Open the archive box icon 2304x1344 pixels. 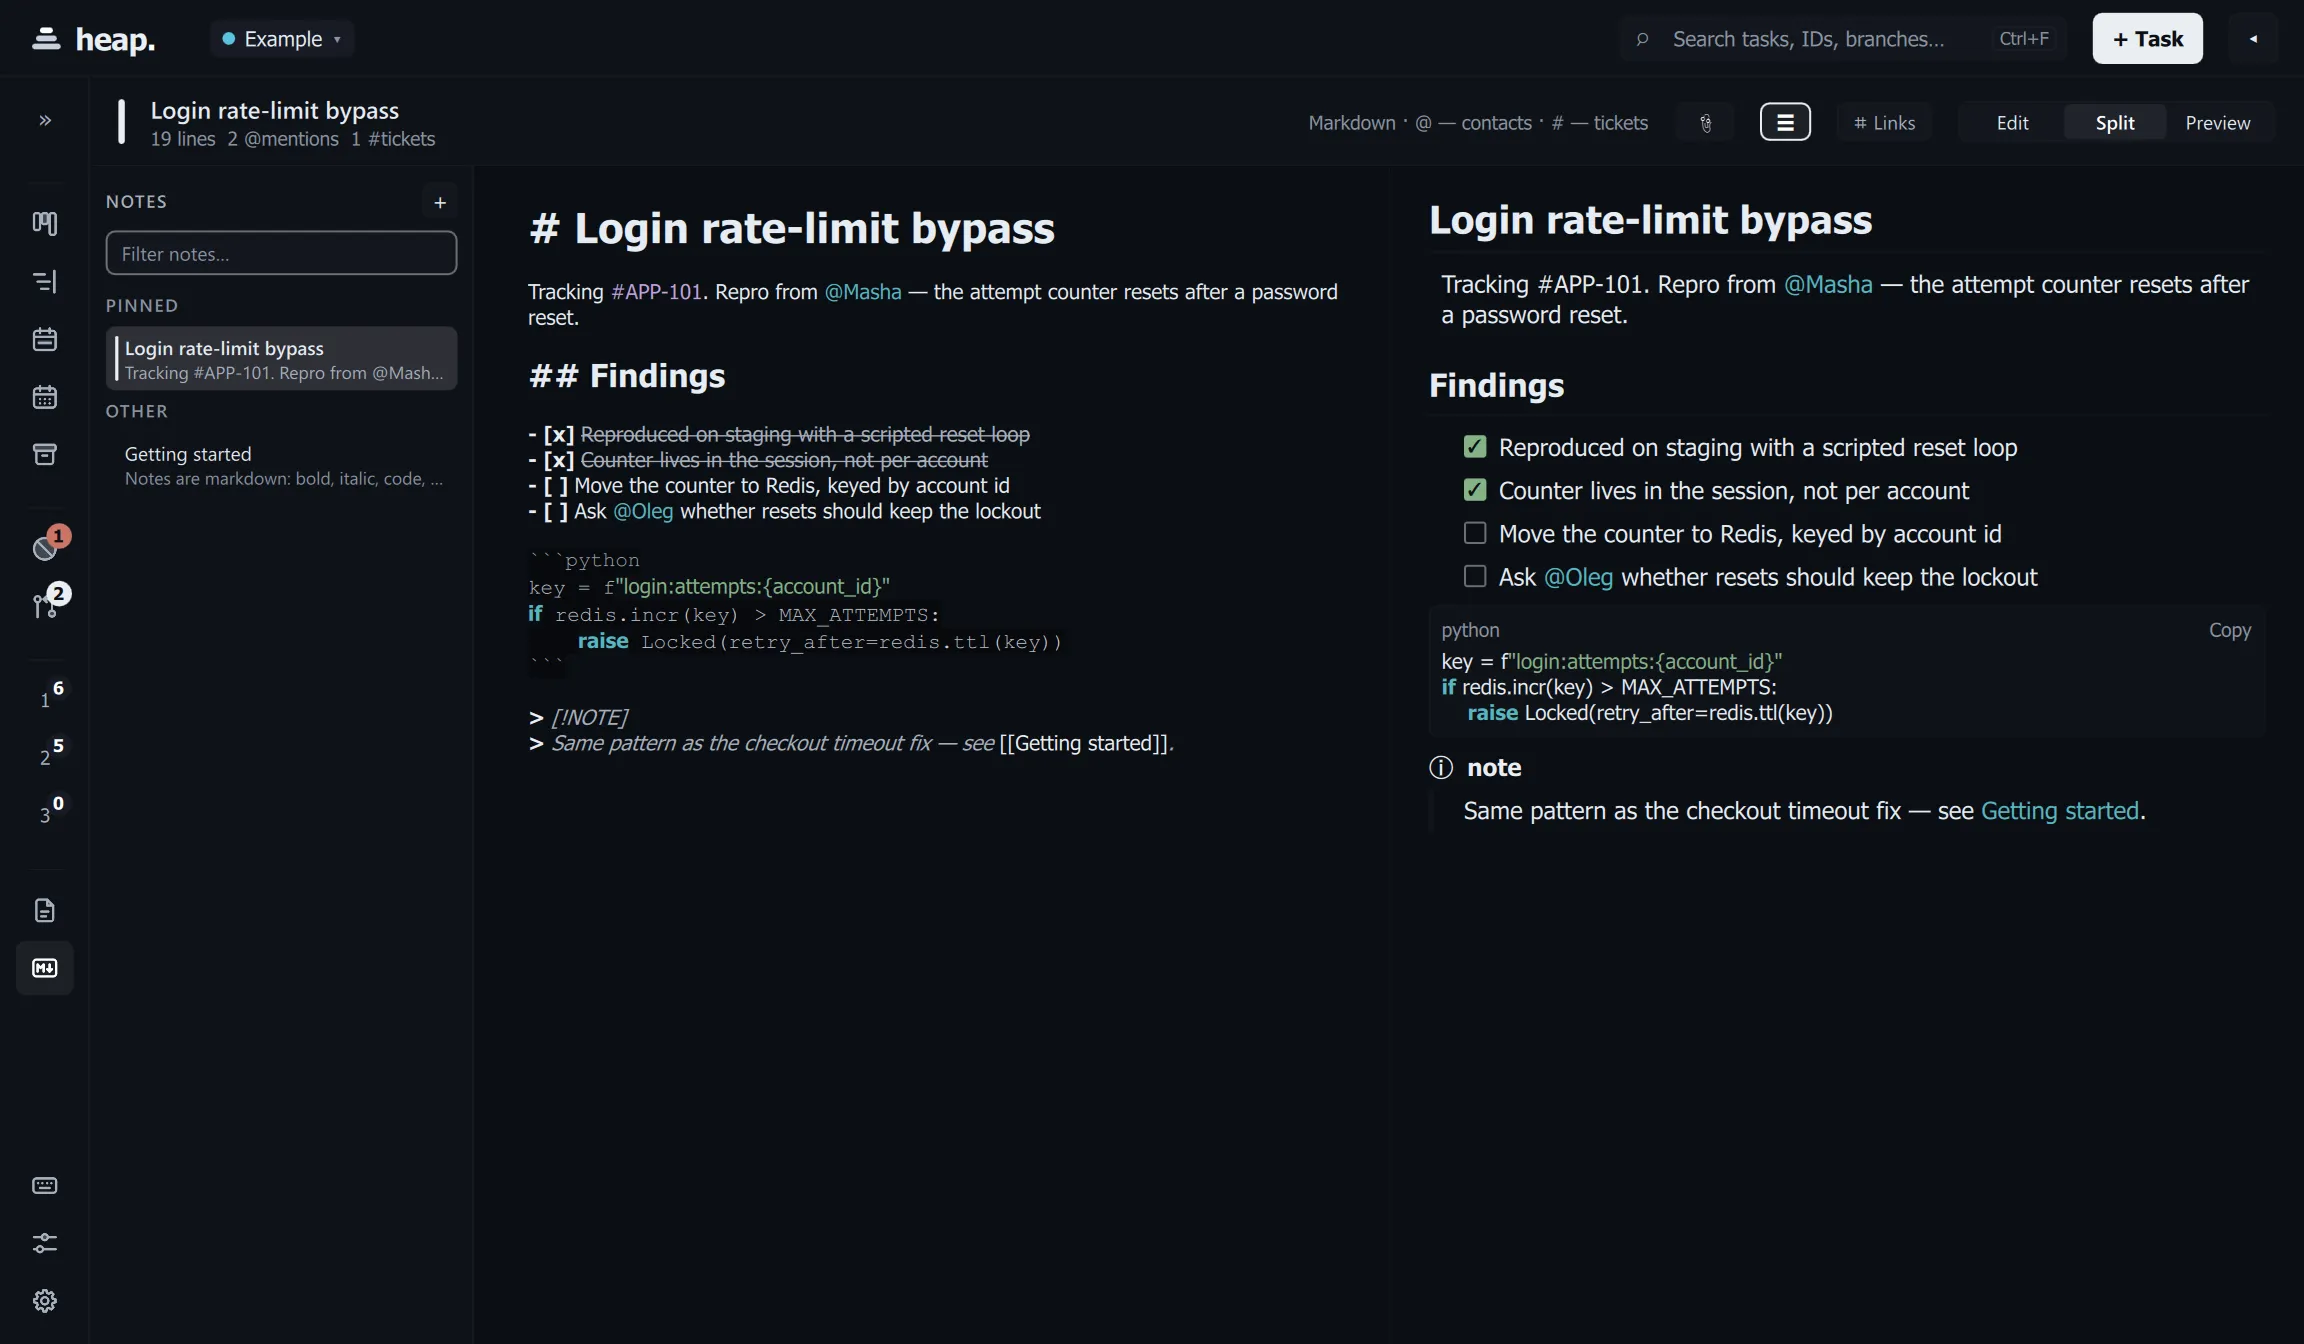point(45,454)
